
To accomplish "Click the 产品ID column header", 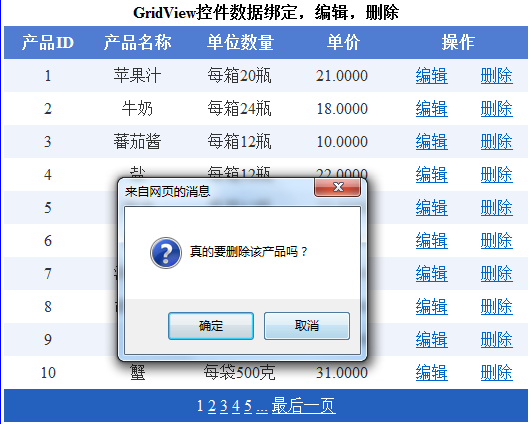I will (x=48, y=43).
